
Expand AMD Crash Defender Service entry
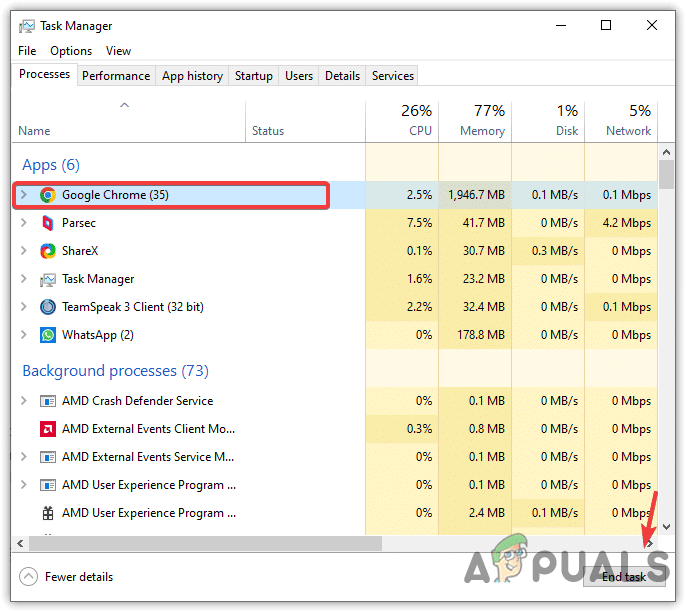(24, 401)
